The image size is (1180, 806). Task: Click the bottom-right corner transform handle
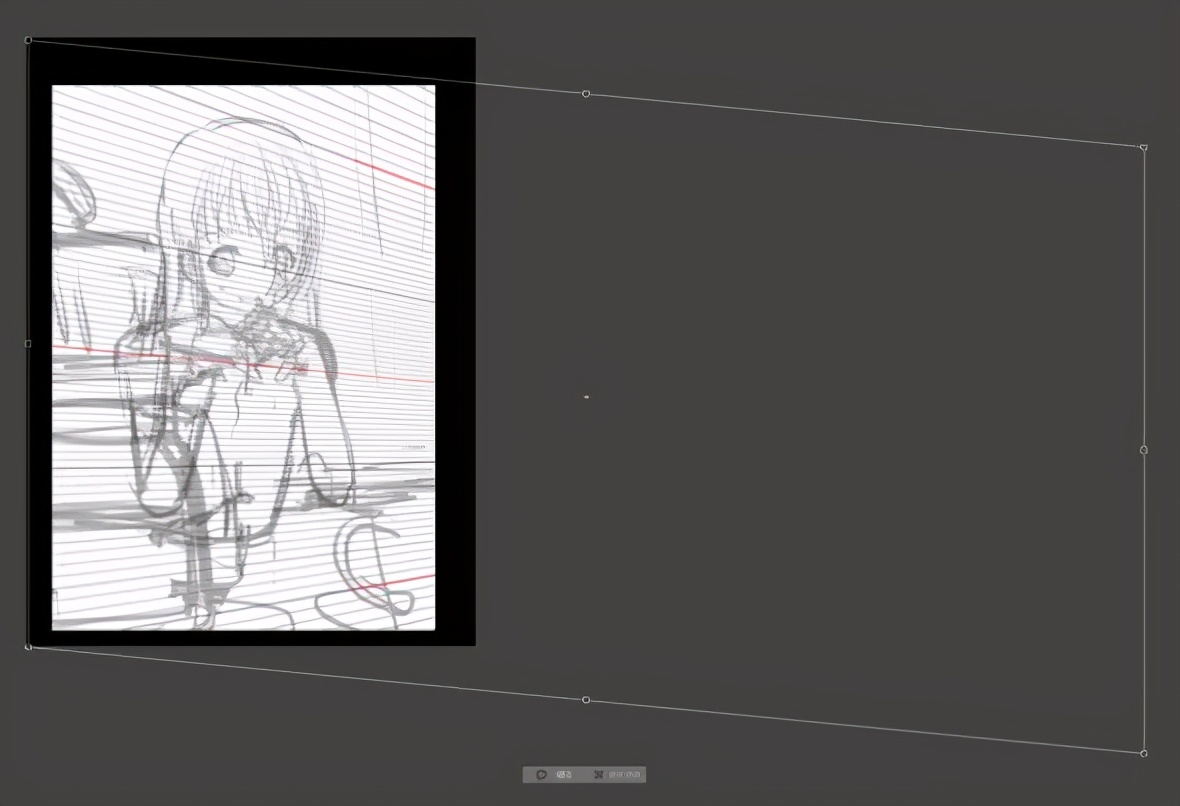pyautogui.click(x=1144, y=753)
